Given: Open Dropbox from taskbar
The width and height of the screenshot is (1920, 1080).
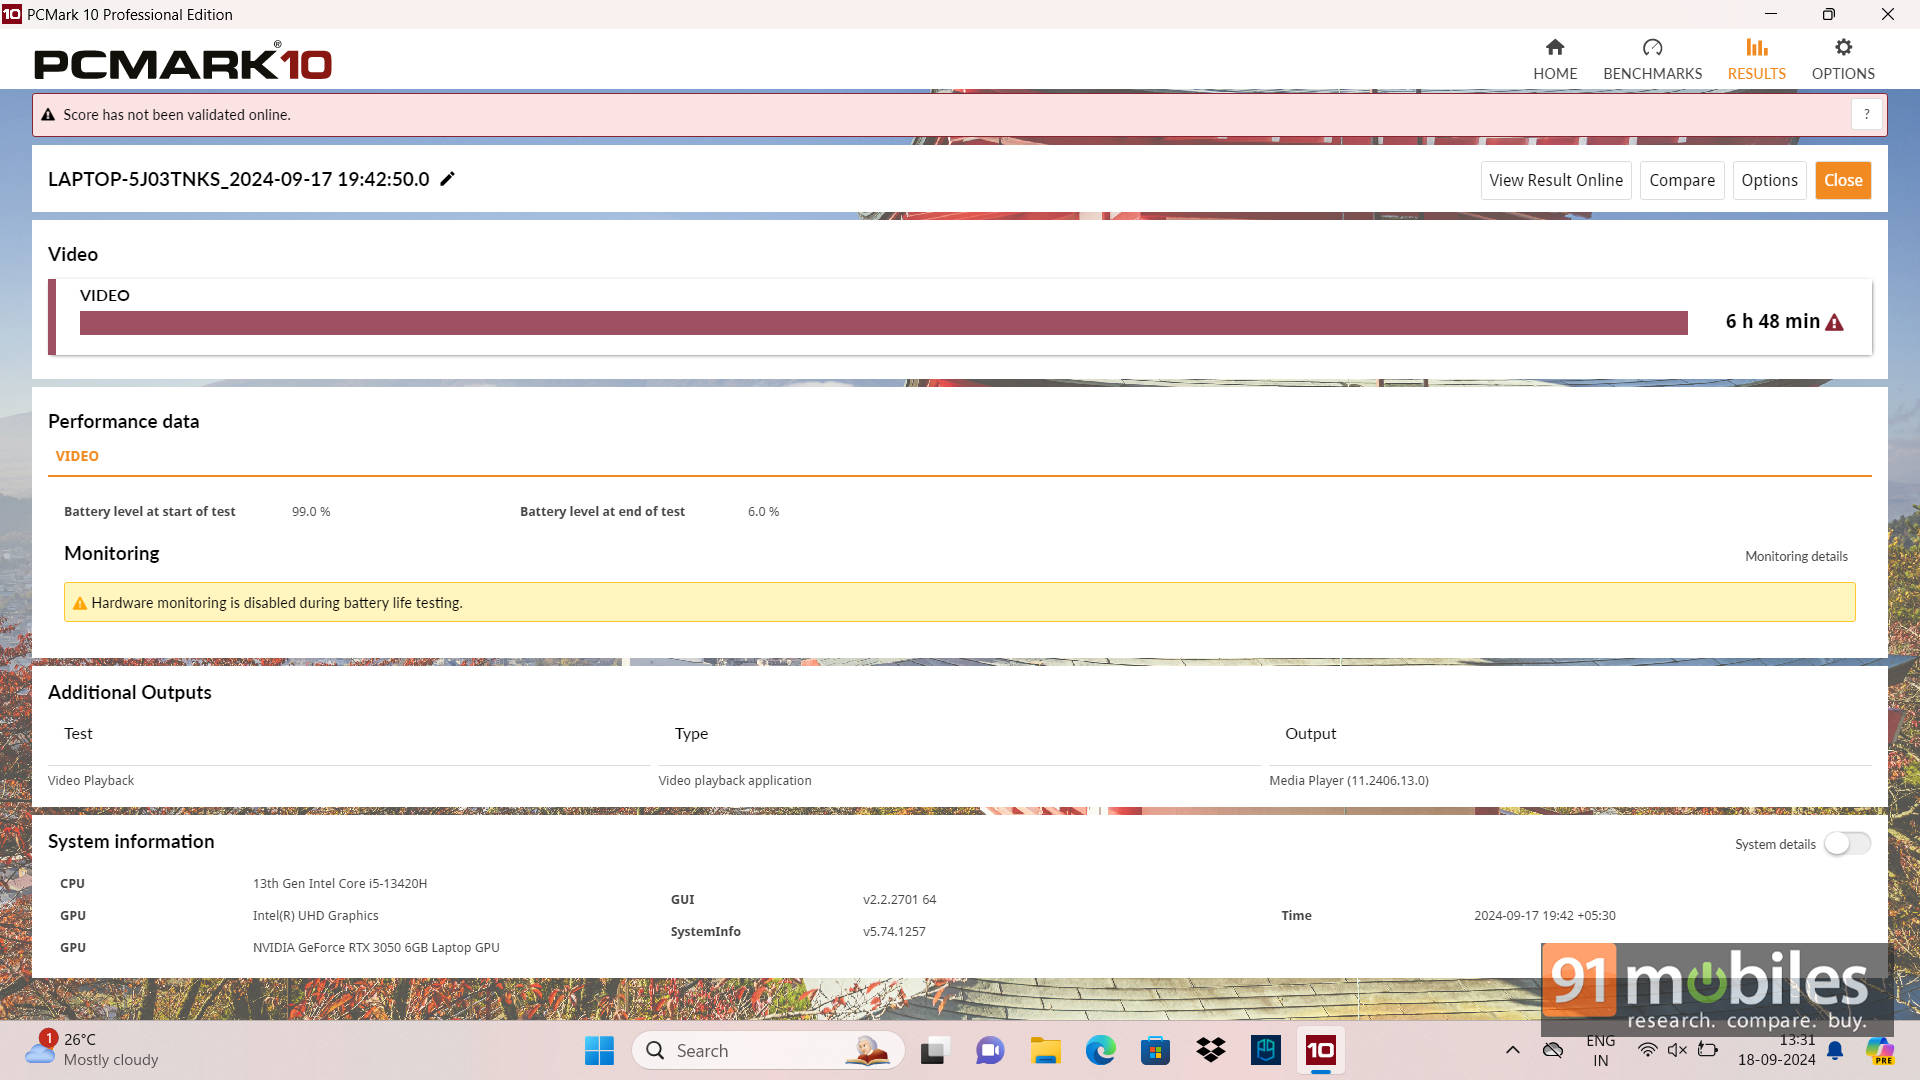Looking at the screenshot, I should click(x=1211, y=1050).
